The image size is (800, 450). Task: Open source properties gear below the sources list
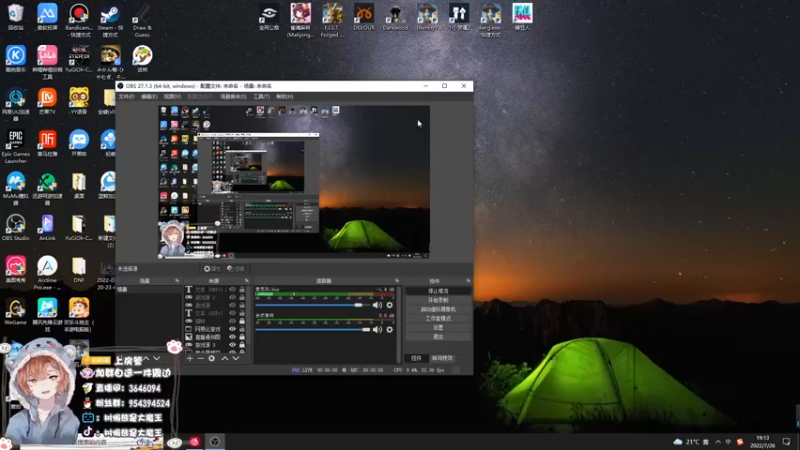[212, 359]
